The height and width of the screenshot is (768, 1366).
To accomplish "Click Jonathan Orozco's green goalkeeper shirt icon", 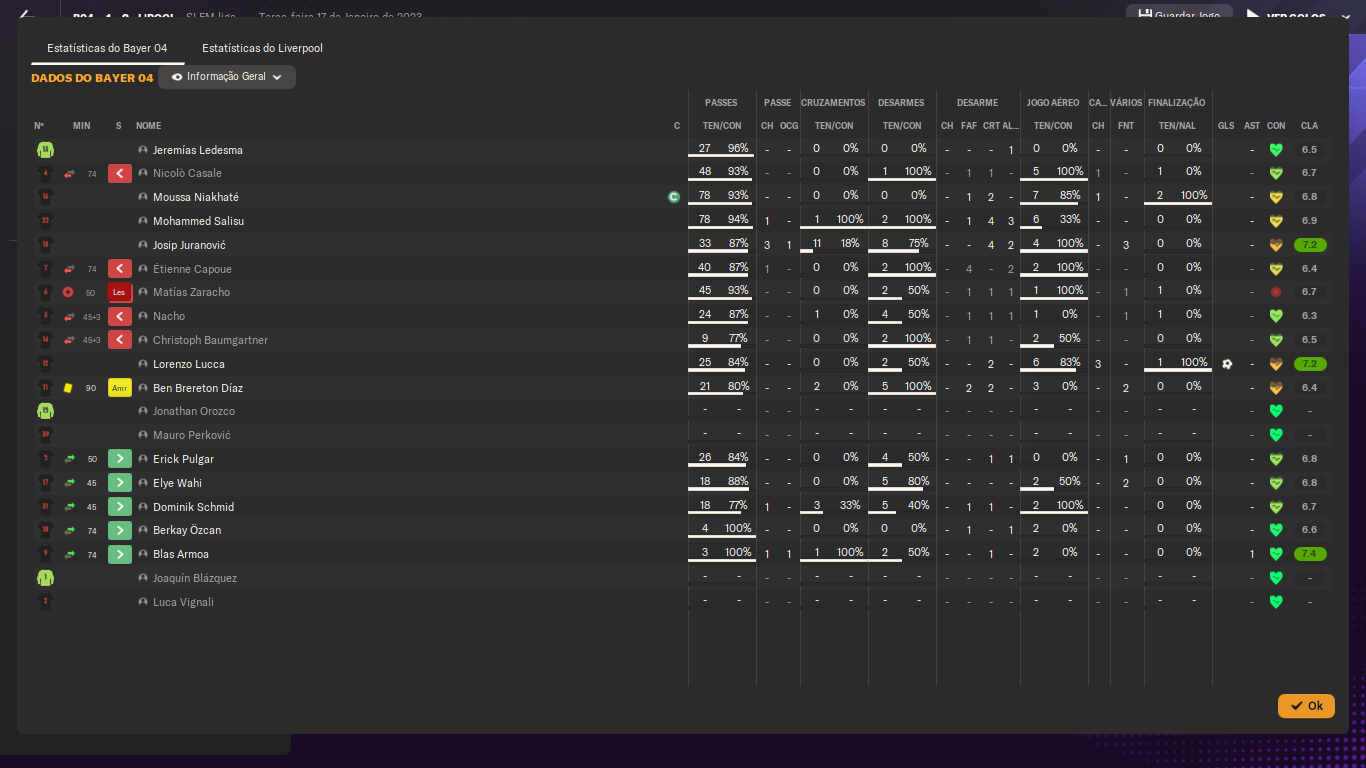I will point(45,411).
